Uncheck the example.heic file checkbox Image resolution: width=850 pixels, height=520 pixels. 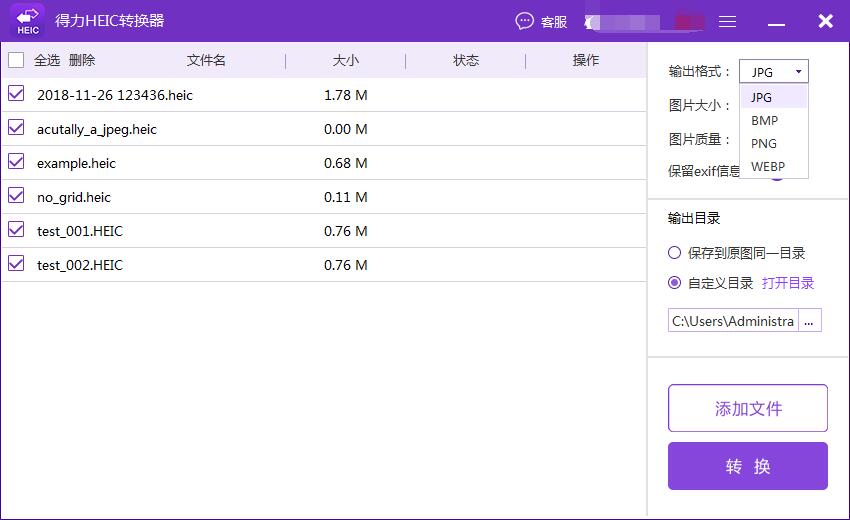tap(16, 162)
